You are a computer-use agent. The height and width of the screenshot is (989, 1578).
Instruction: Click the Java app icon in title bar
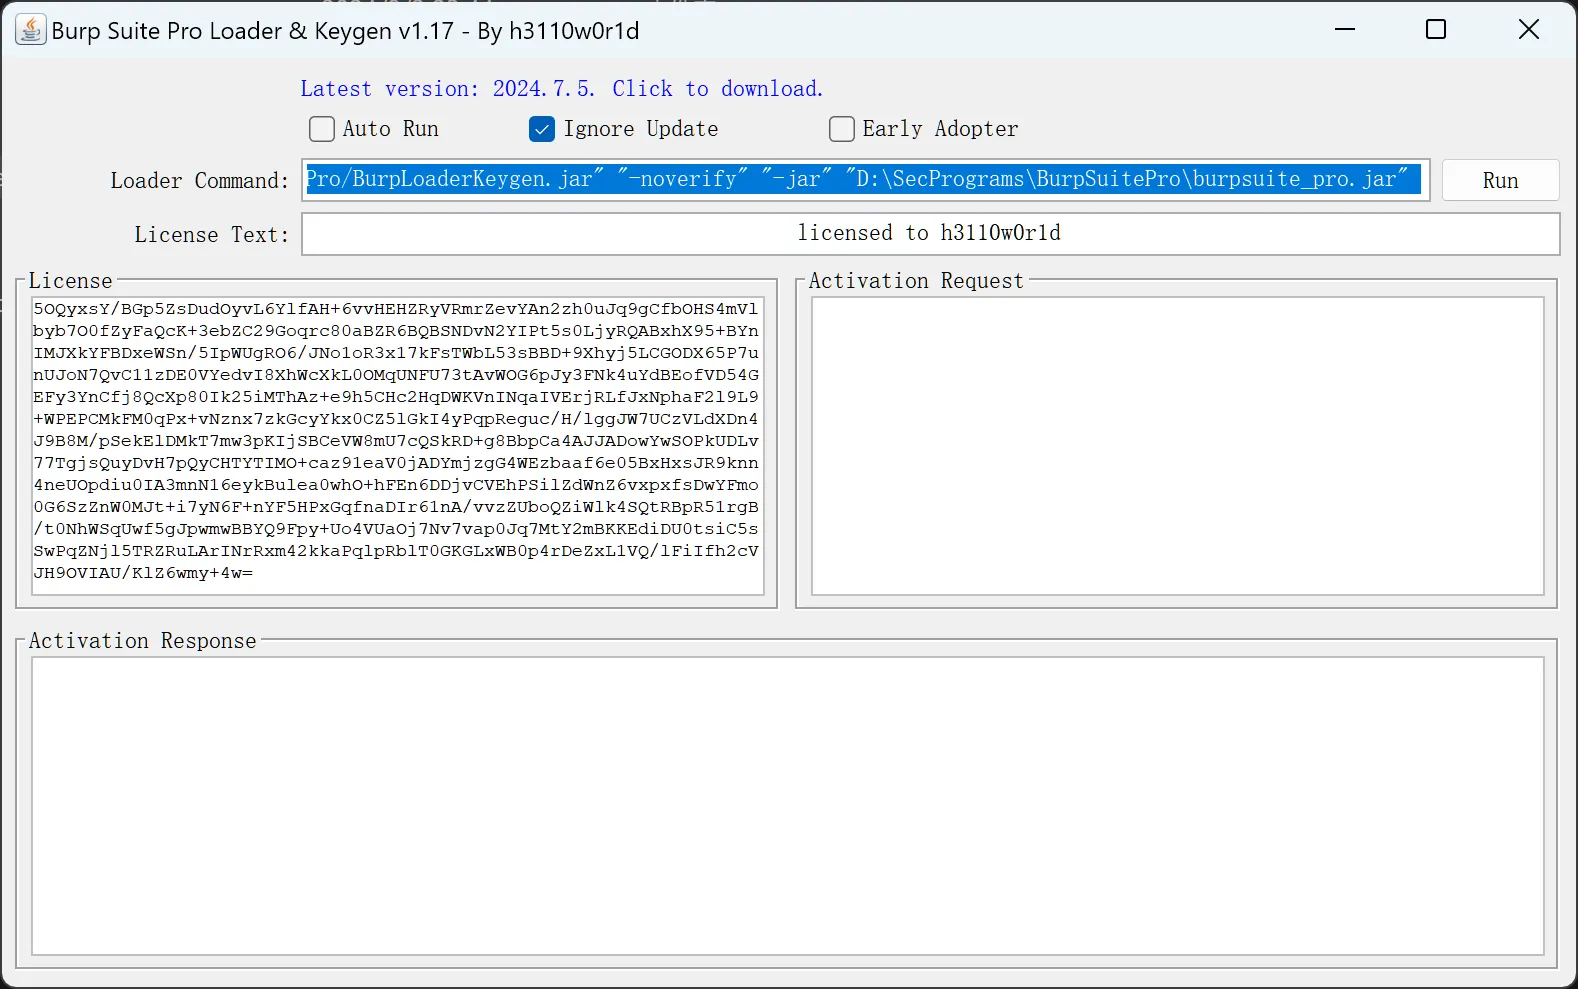point(31,30)
